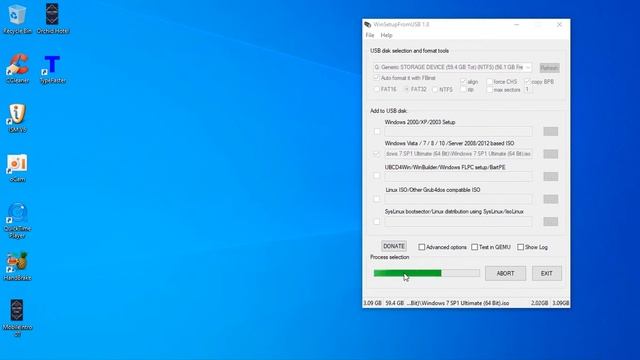This screenshot has height=360, width=640.
Task: Check the UBCD4Win/WinBuilder/BartPE checkbox
Action: [377, 176]
